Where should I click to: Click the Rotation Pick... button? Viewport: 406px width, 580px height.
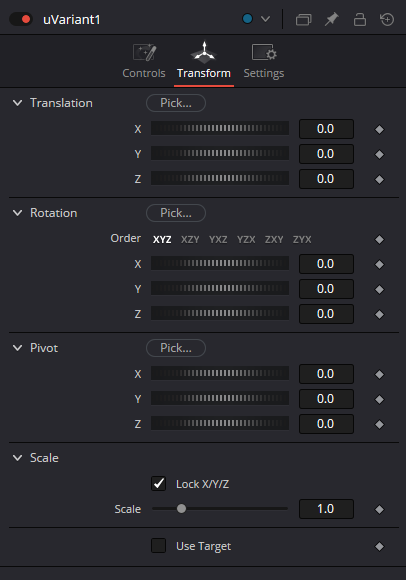pos(176,213)
